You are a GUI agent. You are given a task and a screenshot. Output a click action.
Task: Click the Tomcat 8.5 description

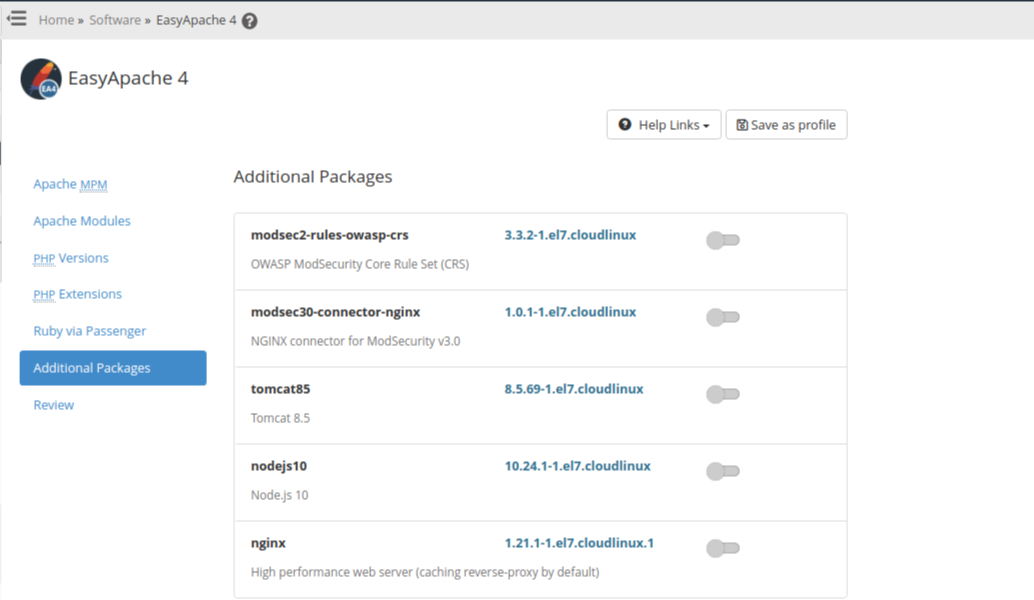280,418
